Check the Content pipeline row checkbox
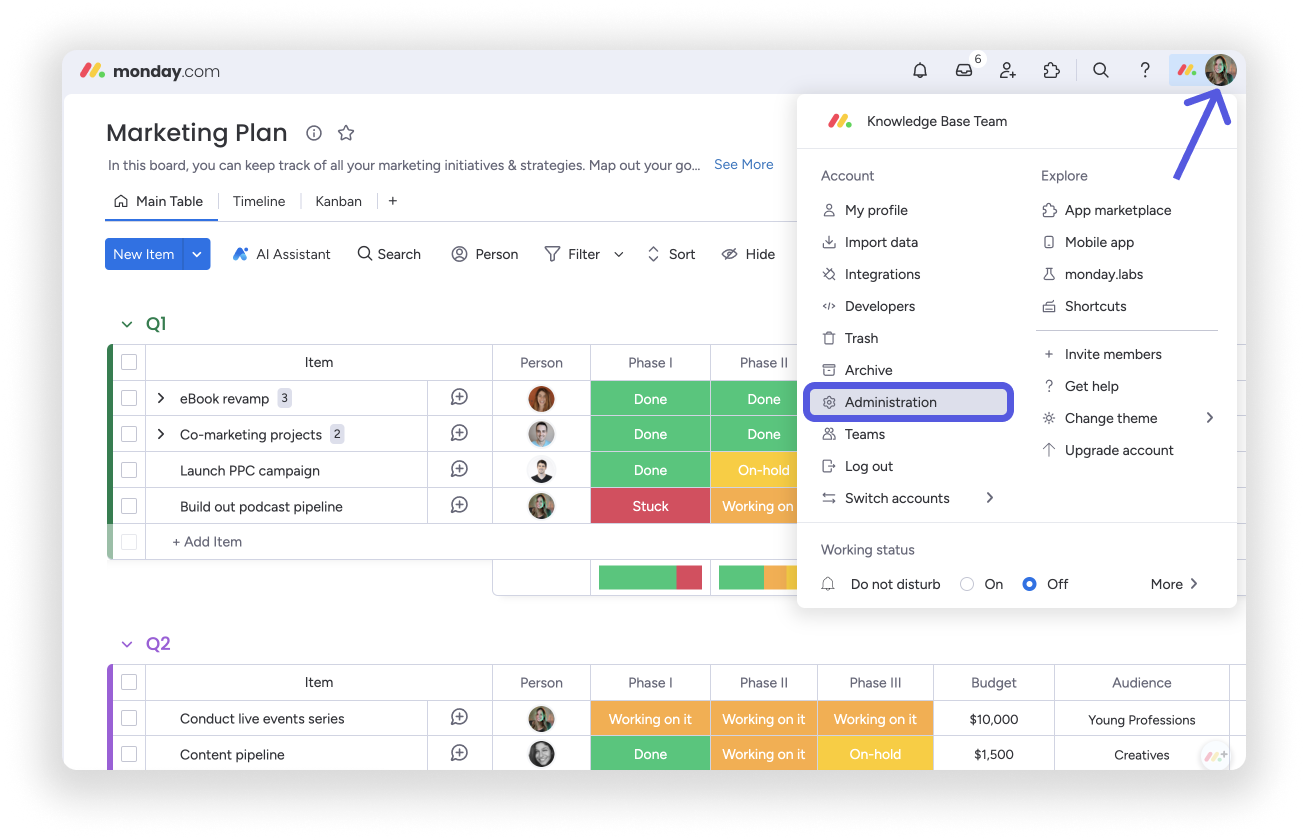 pyautogui.click(x=129, y=754)
